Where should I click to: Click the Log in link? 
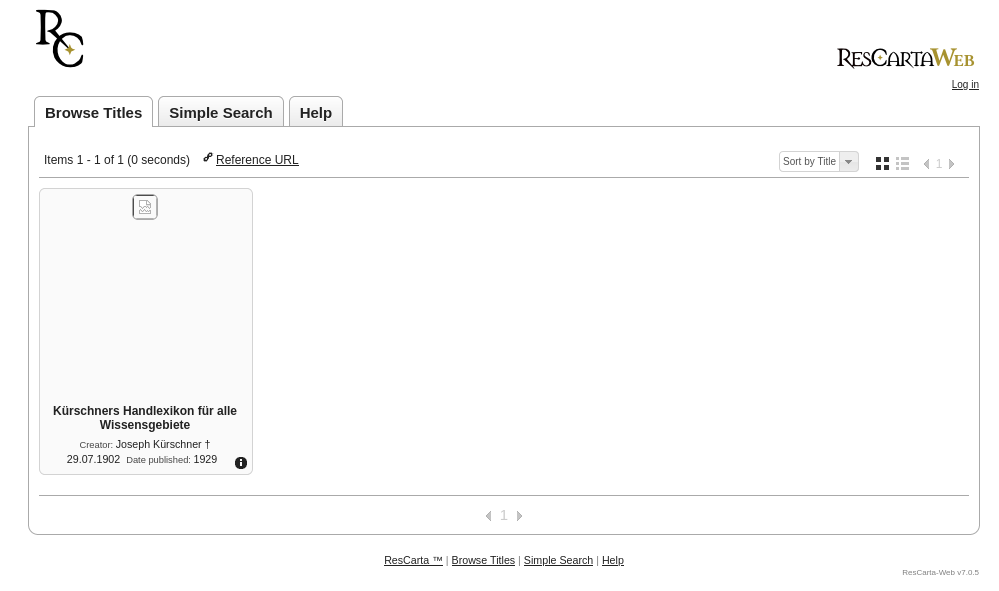click(964, 85)
